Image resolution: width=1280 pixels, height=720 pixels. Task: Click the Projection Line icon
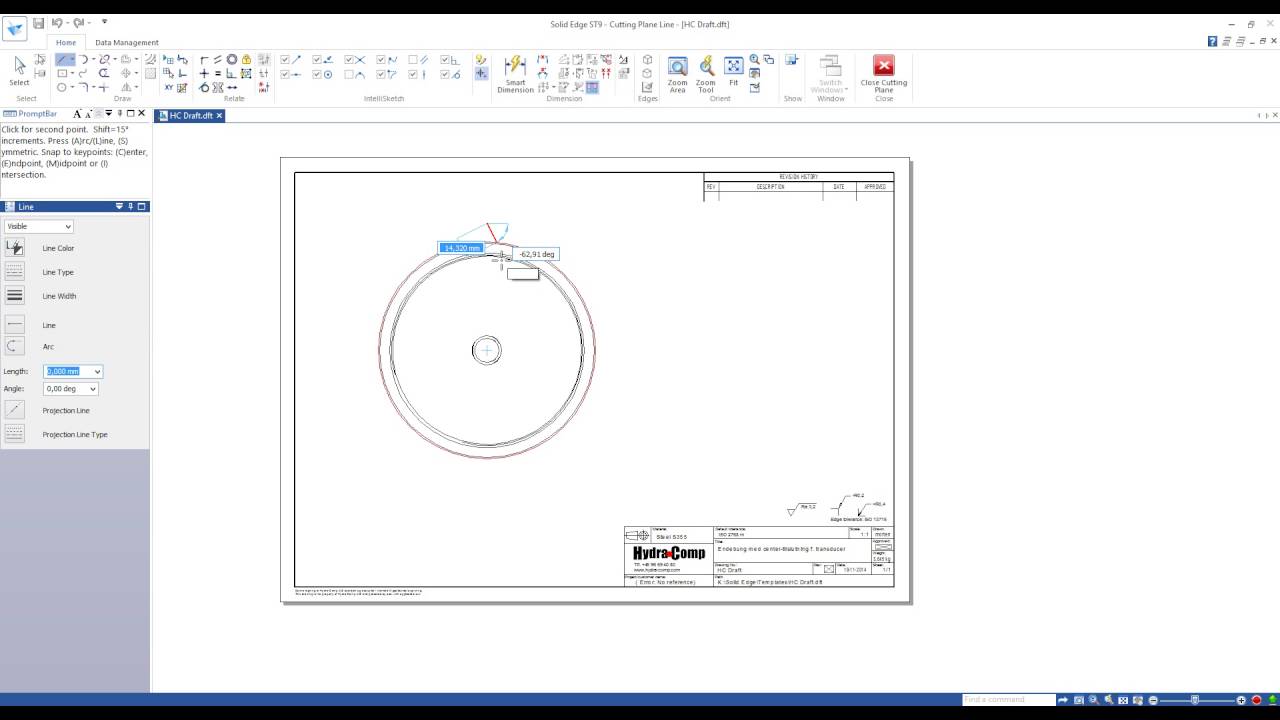tap(14, 410)
